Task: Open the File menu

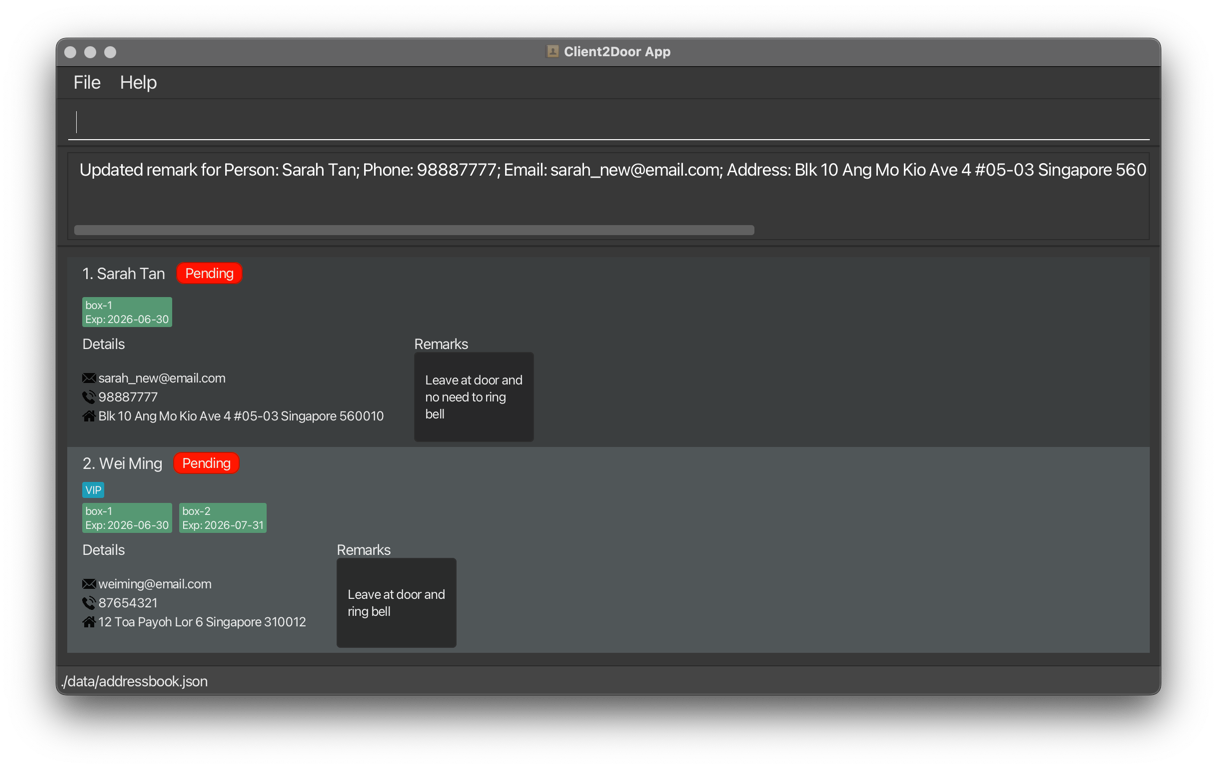Action: coord(87,83)
